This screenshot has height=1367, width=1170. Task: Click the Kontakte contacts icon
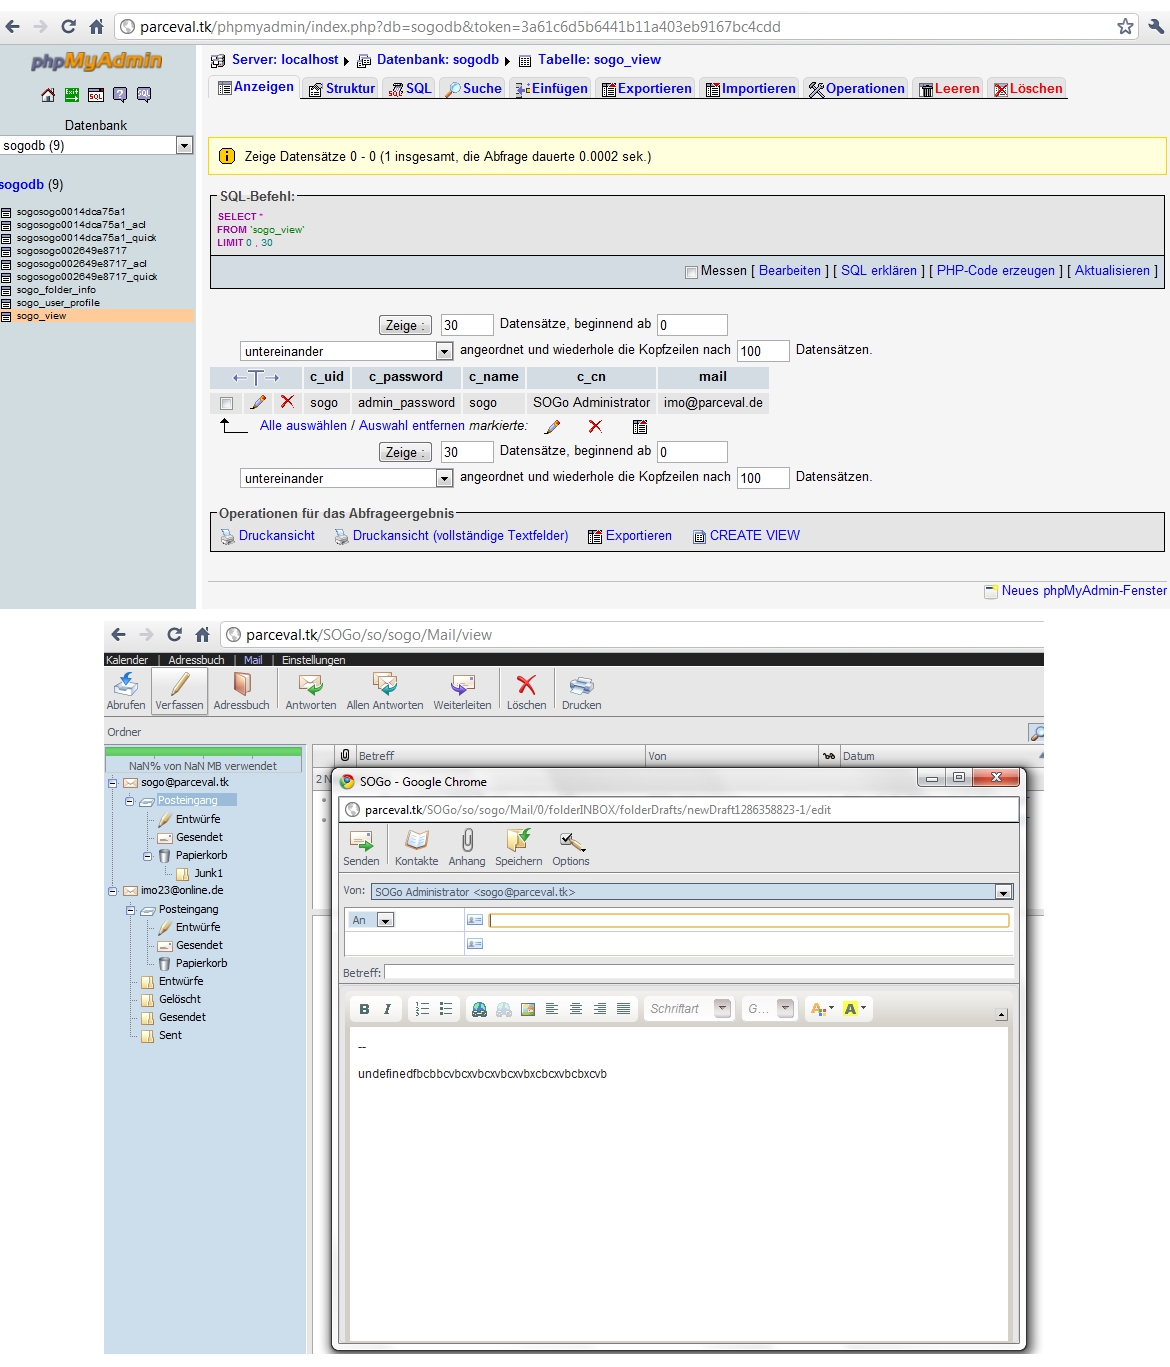[416, 841]
